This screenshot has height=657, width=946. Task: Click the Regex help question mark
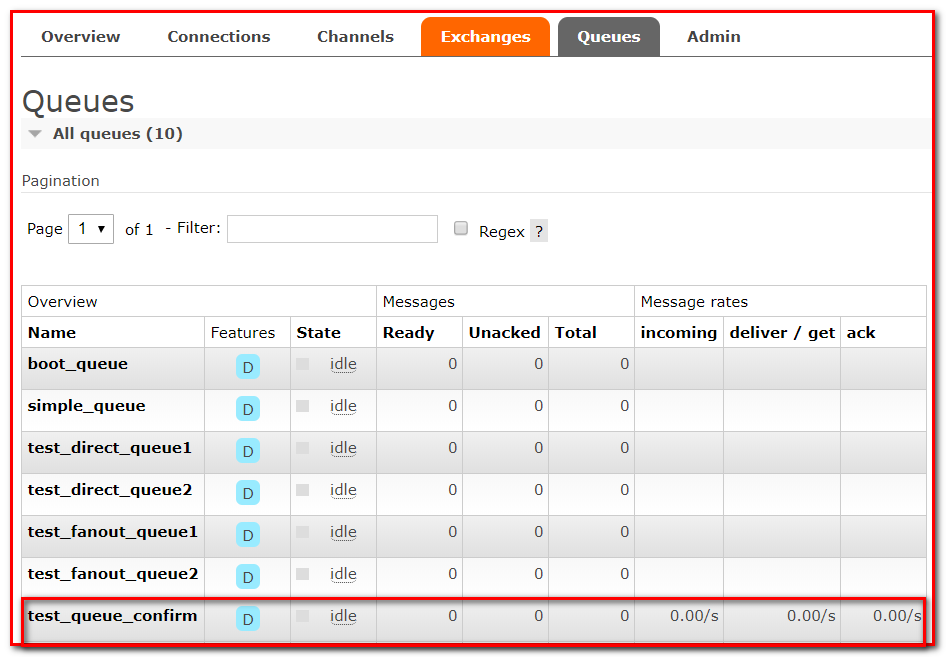pyautogui.click(x=539, y=231)
